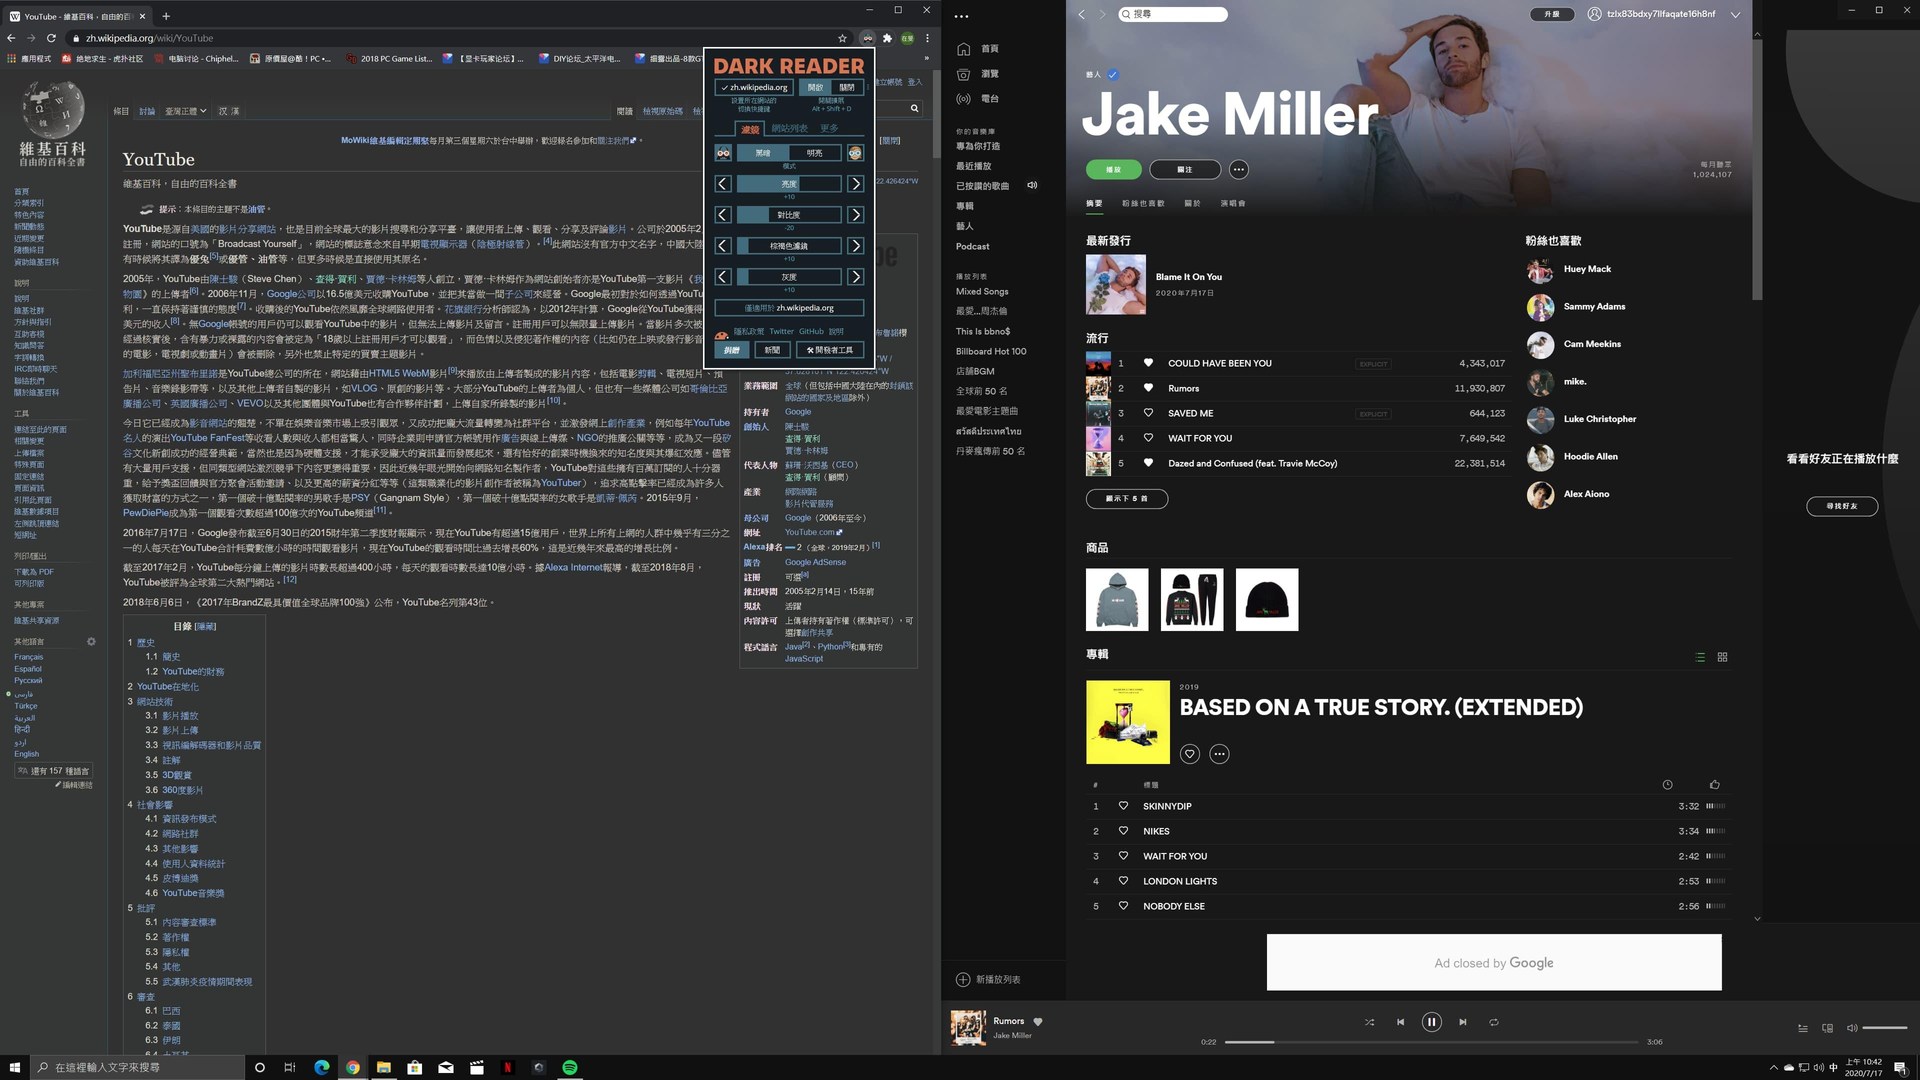Unlike the now-playing Rumors song heart

1038,1021
